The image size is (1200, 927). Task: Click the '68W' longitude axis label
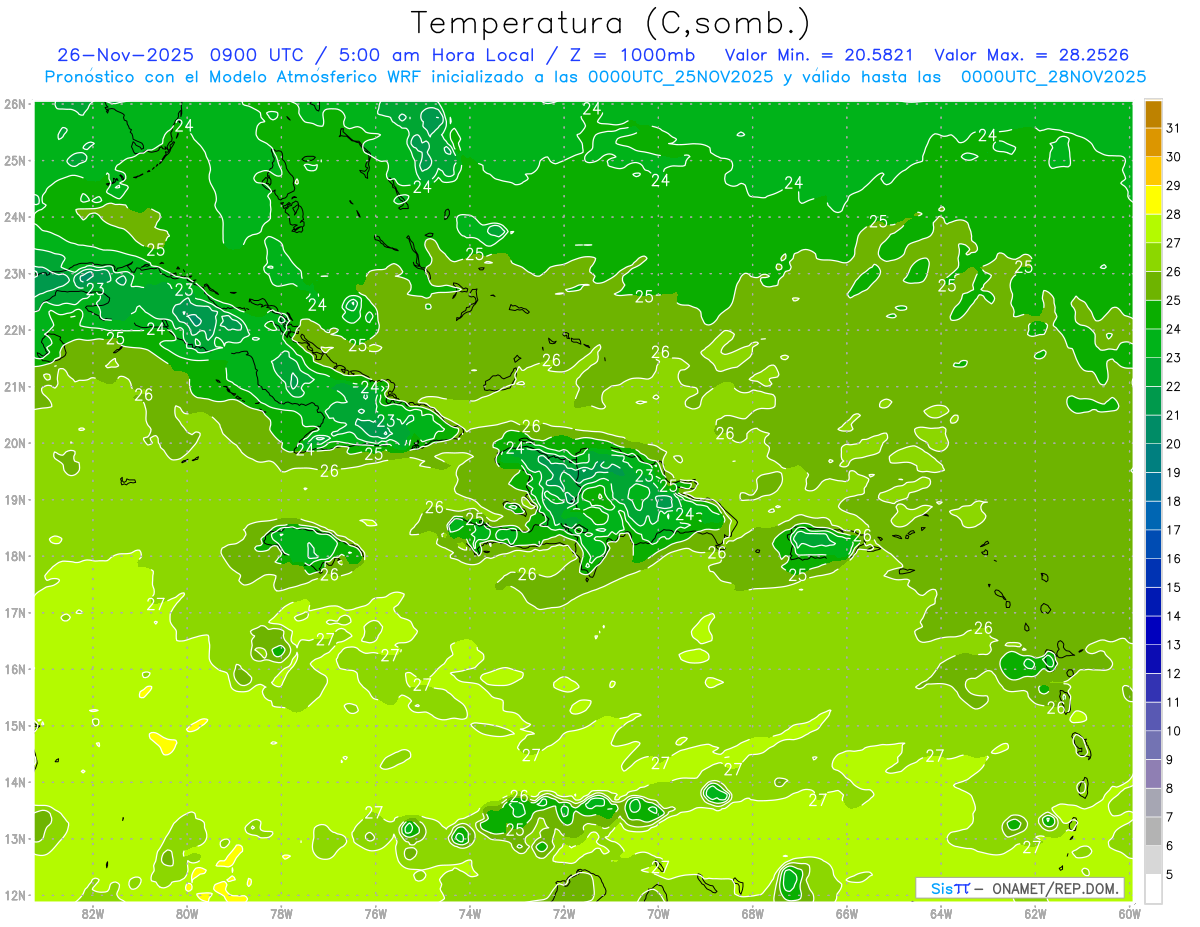[x=752, y=913]
